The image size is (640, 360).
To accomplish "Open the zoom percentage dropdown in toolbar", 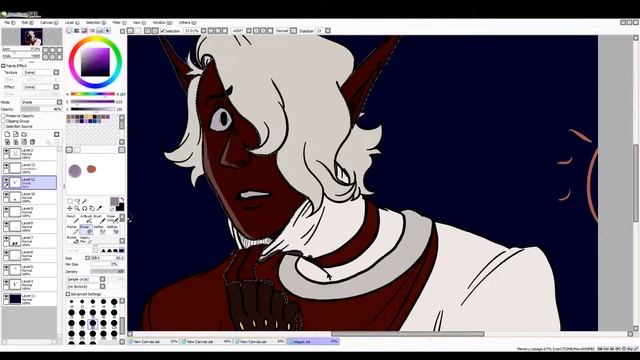I will tap(203, 31).
